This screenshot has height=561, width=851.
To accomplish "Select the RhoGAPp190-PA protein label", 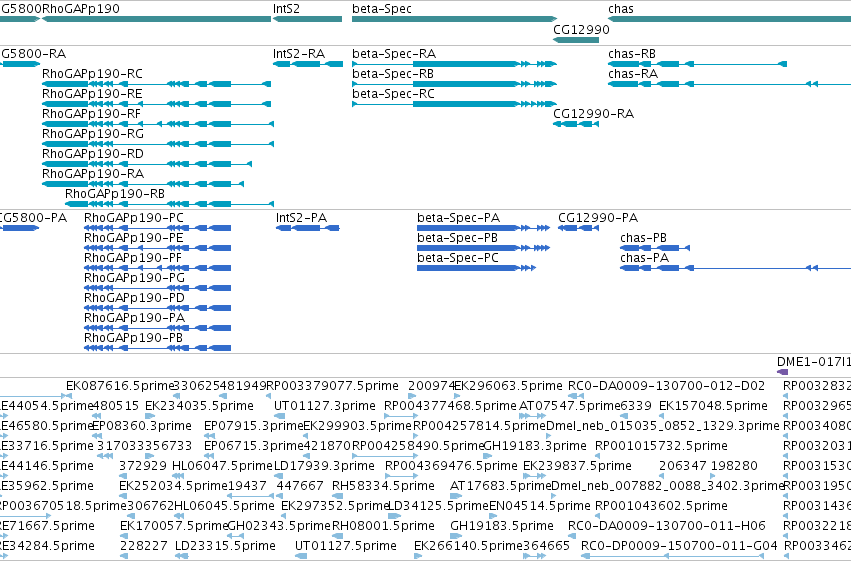I will pyautogui.click(x=134, y=318).
